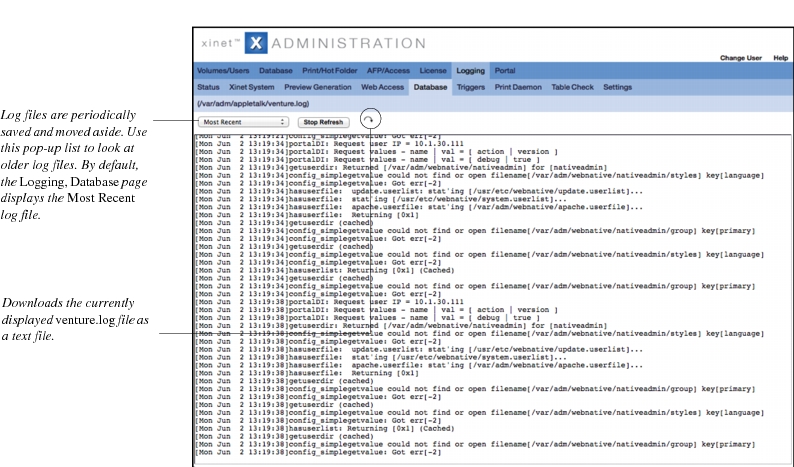Click the Stop Refresh button
The width and height of the screenshot is (794, 467).
click(x=323, y=122)
